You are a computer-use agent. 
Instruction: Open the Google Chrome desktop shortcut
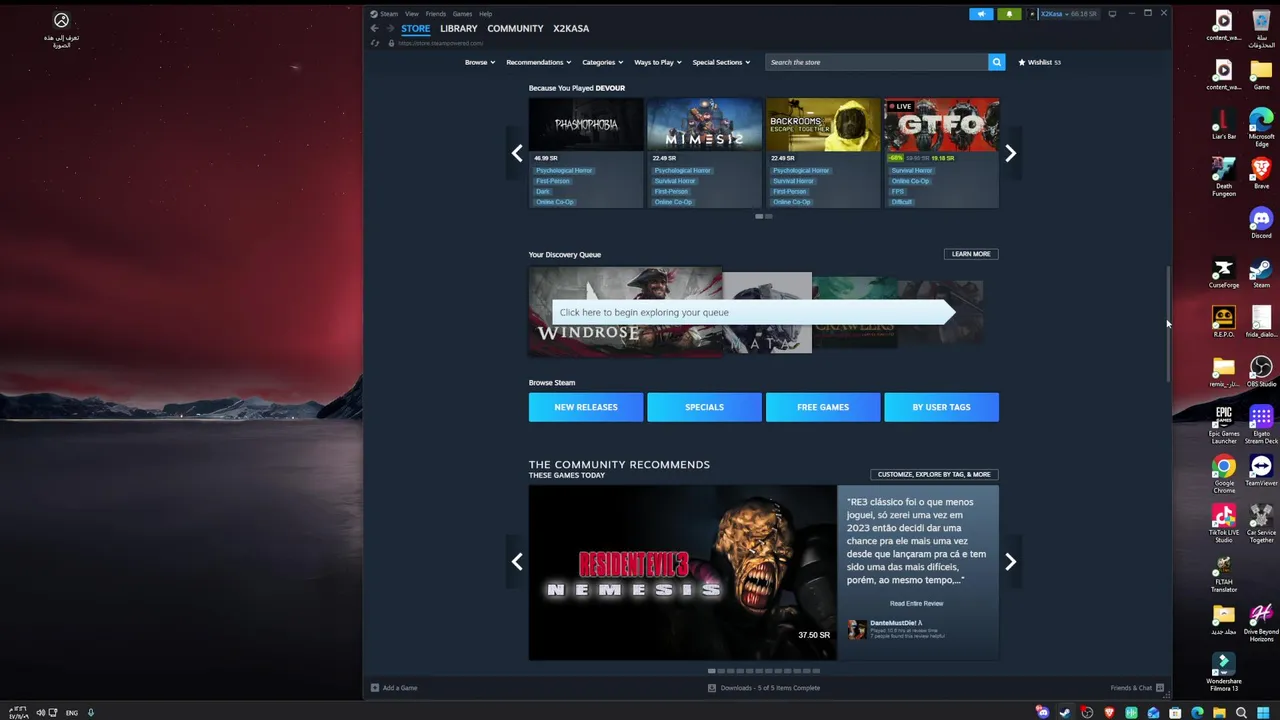[1224, 474]
